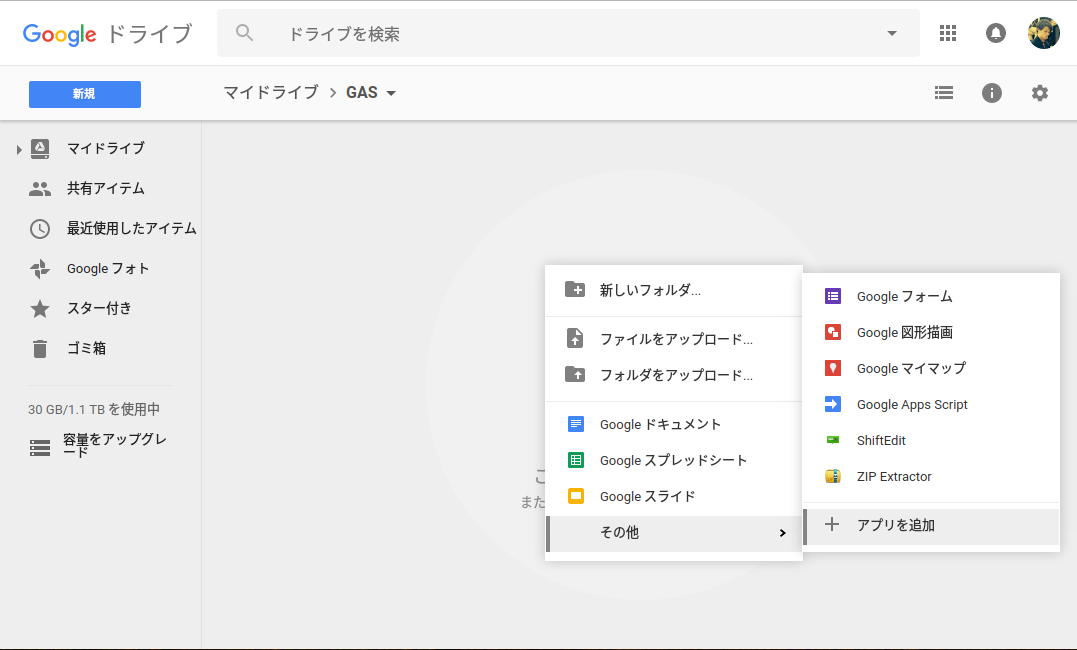This screenshot has width=1077, height=650.
Task: Click the shared items people icon
Action: pos(40,189)
